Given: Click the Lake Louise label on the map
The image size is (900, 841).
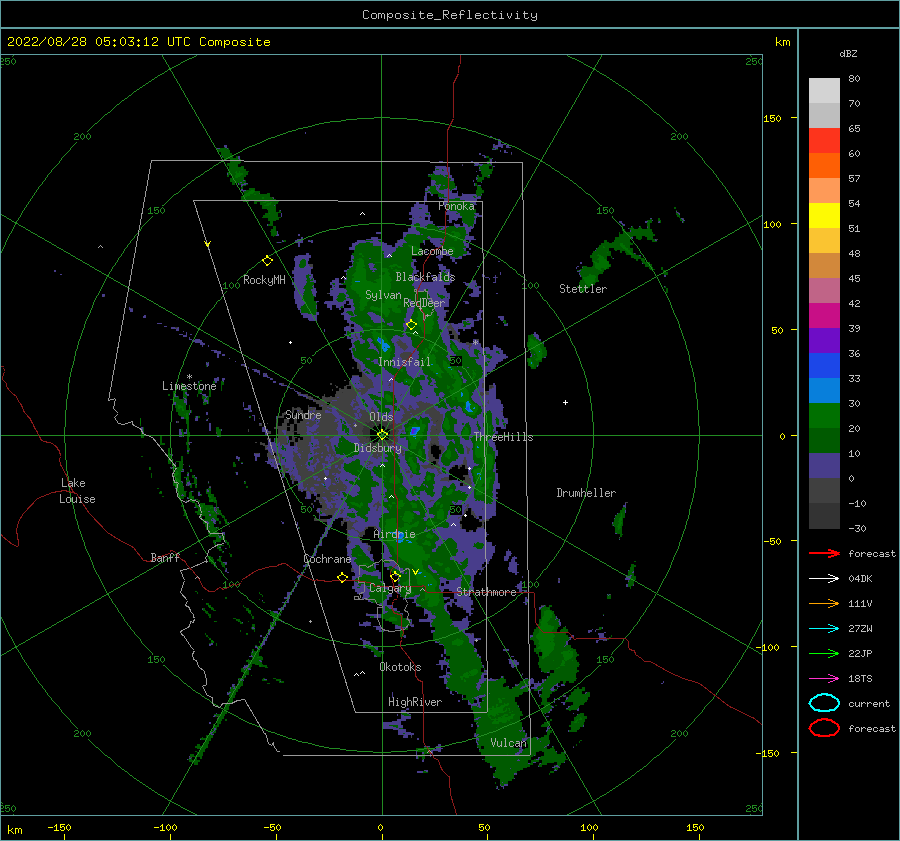Looking at the screenshot, I should click(77, 491).
